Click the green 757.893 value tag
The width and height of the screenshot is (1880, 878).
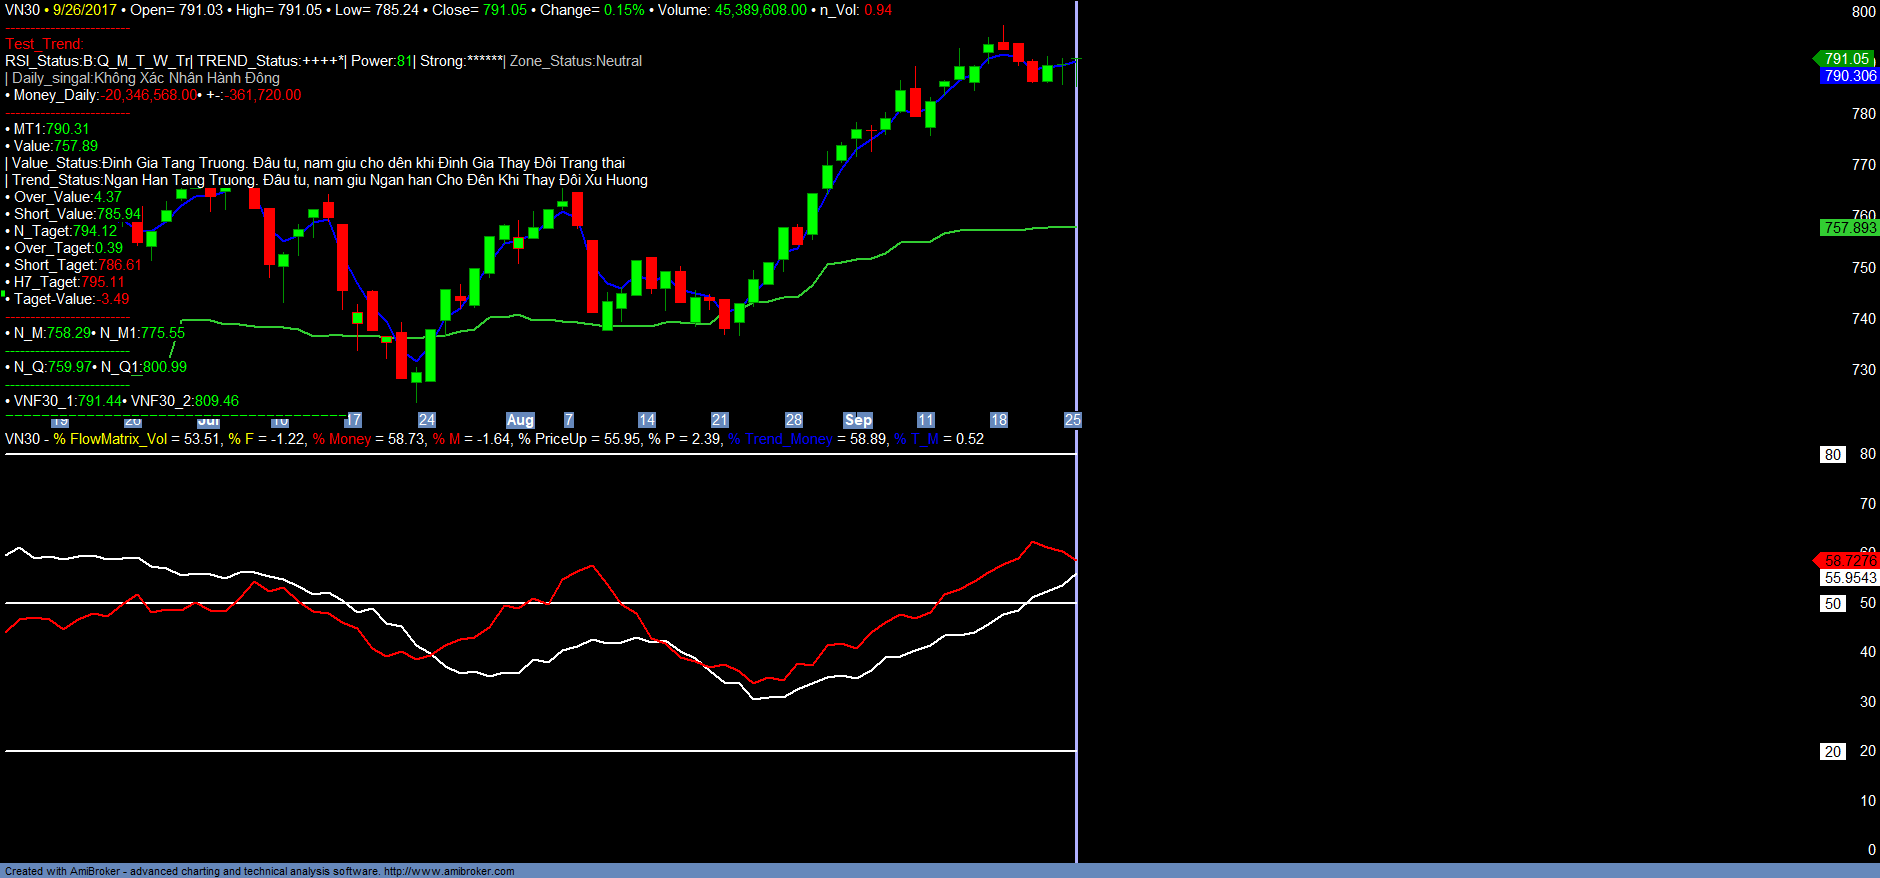coord(1850,228)
